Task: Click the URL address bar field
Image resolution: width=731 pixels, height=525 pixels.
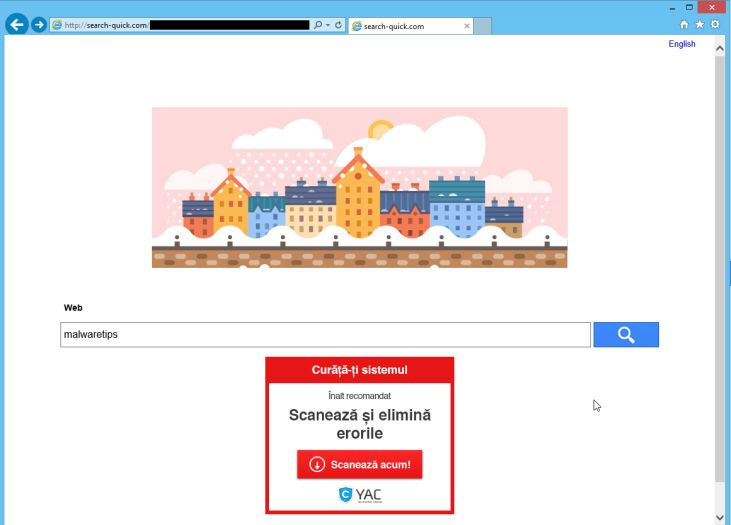Action: 182,25
